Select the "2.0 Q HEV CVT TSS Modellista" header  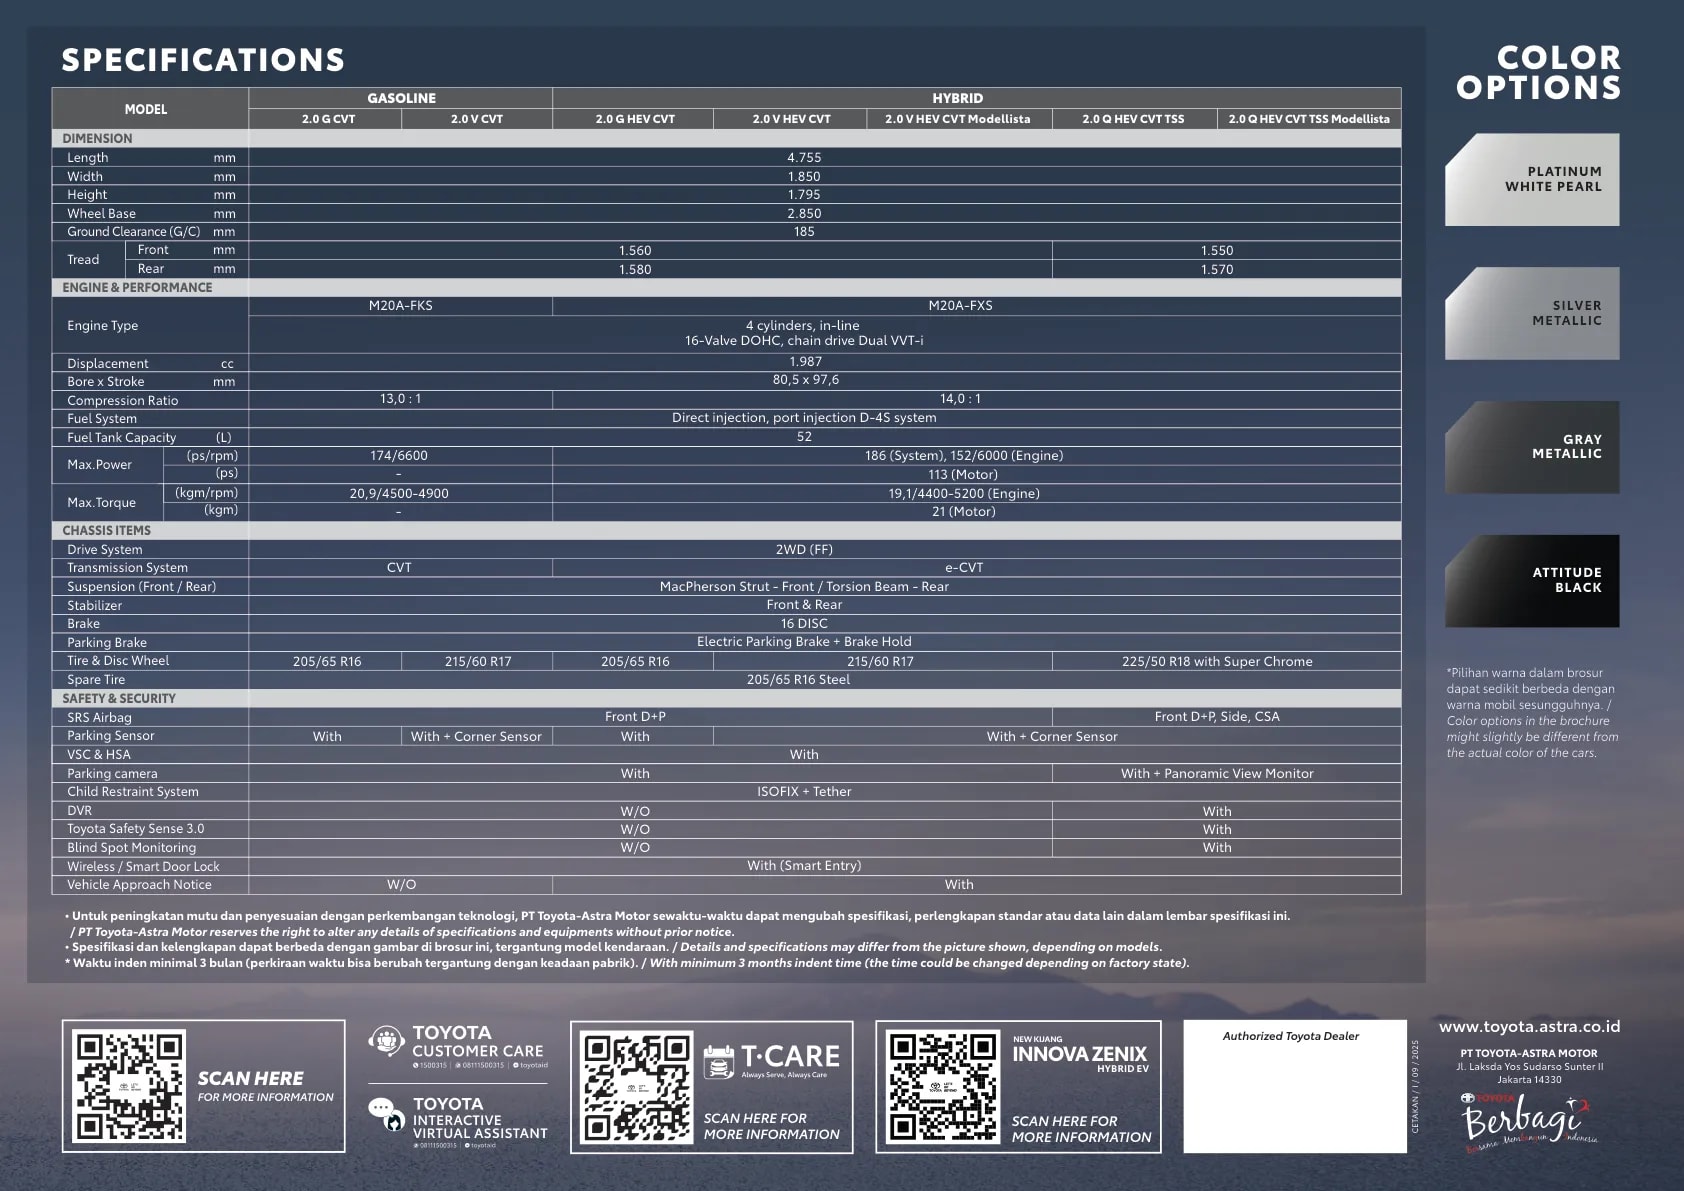coord(1309,119)
